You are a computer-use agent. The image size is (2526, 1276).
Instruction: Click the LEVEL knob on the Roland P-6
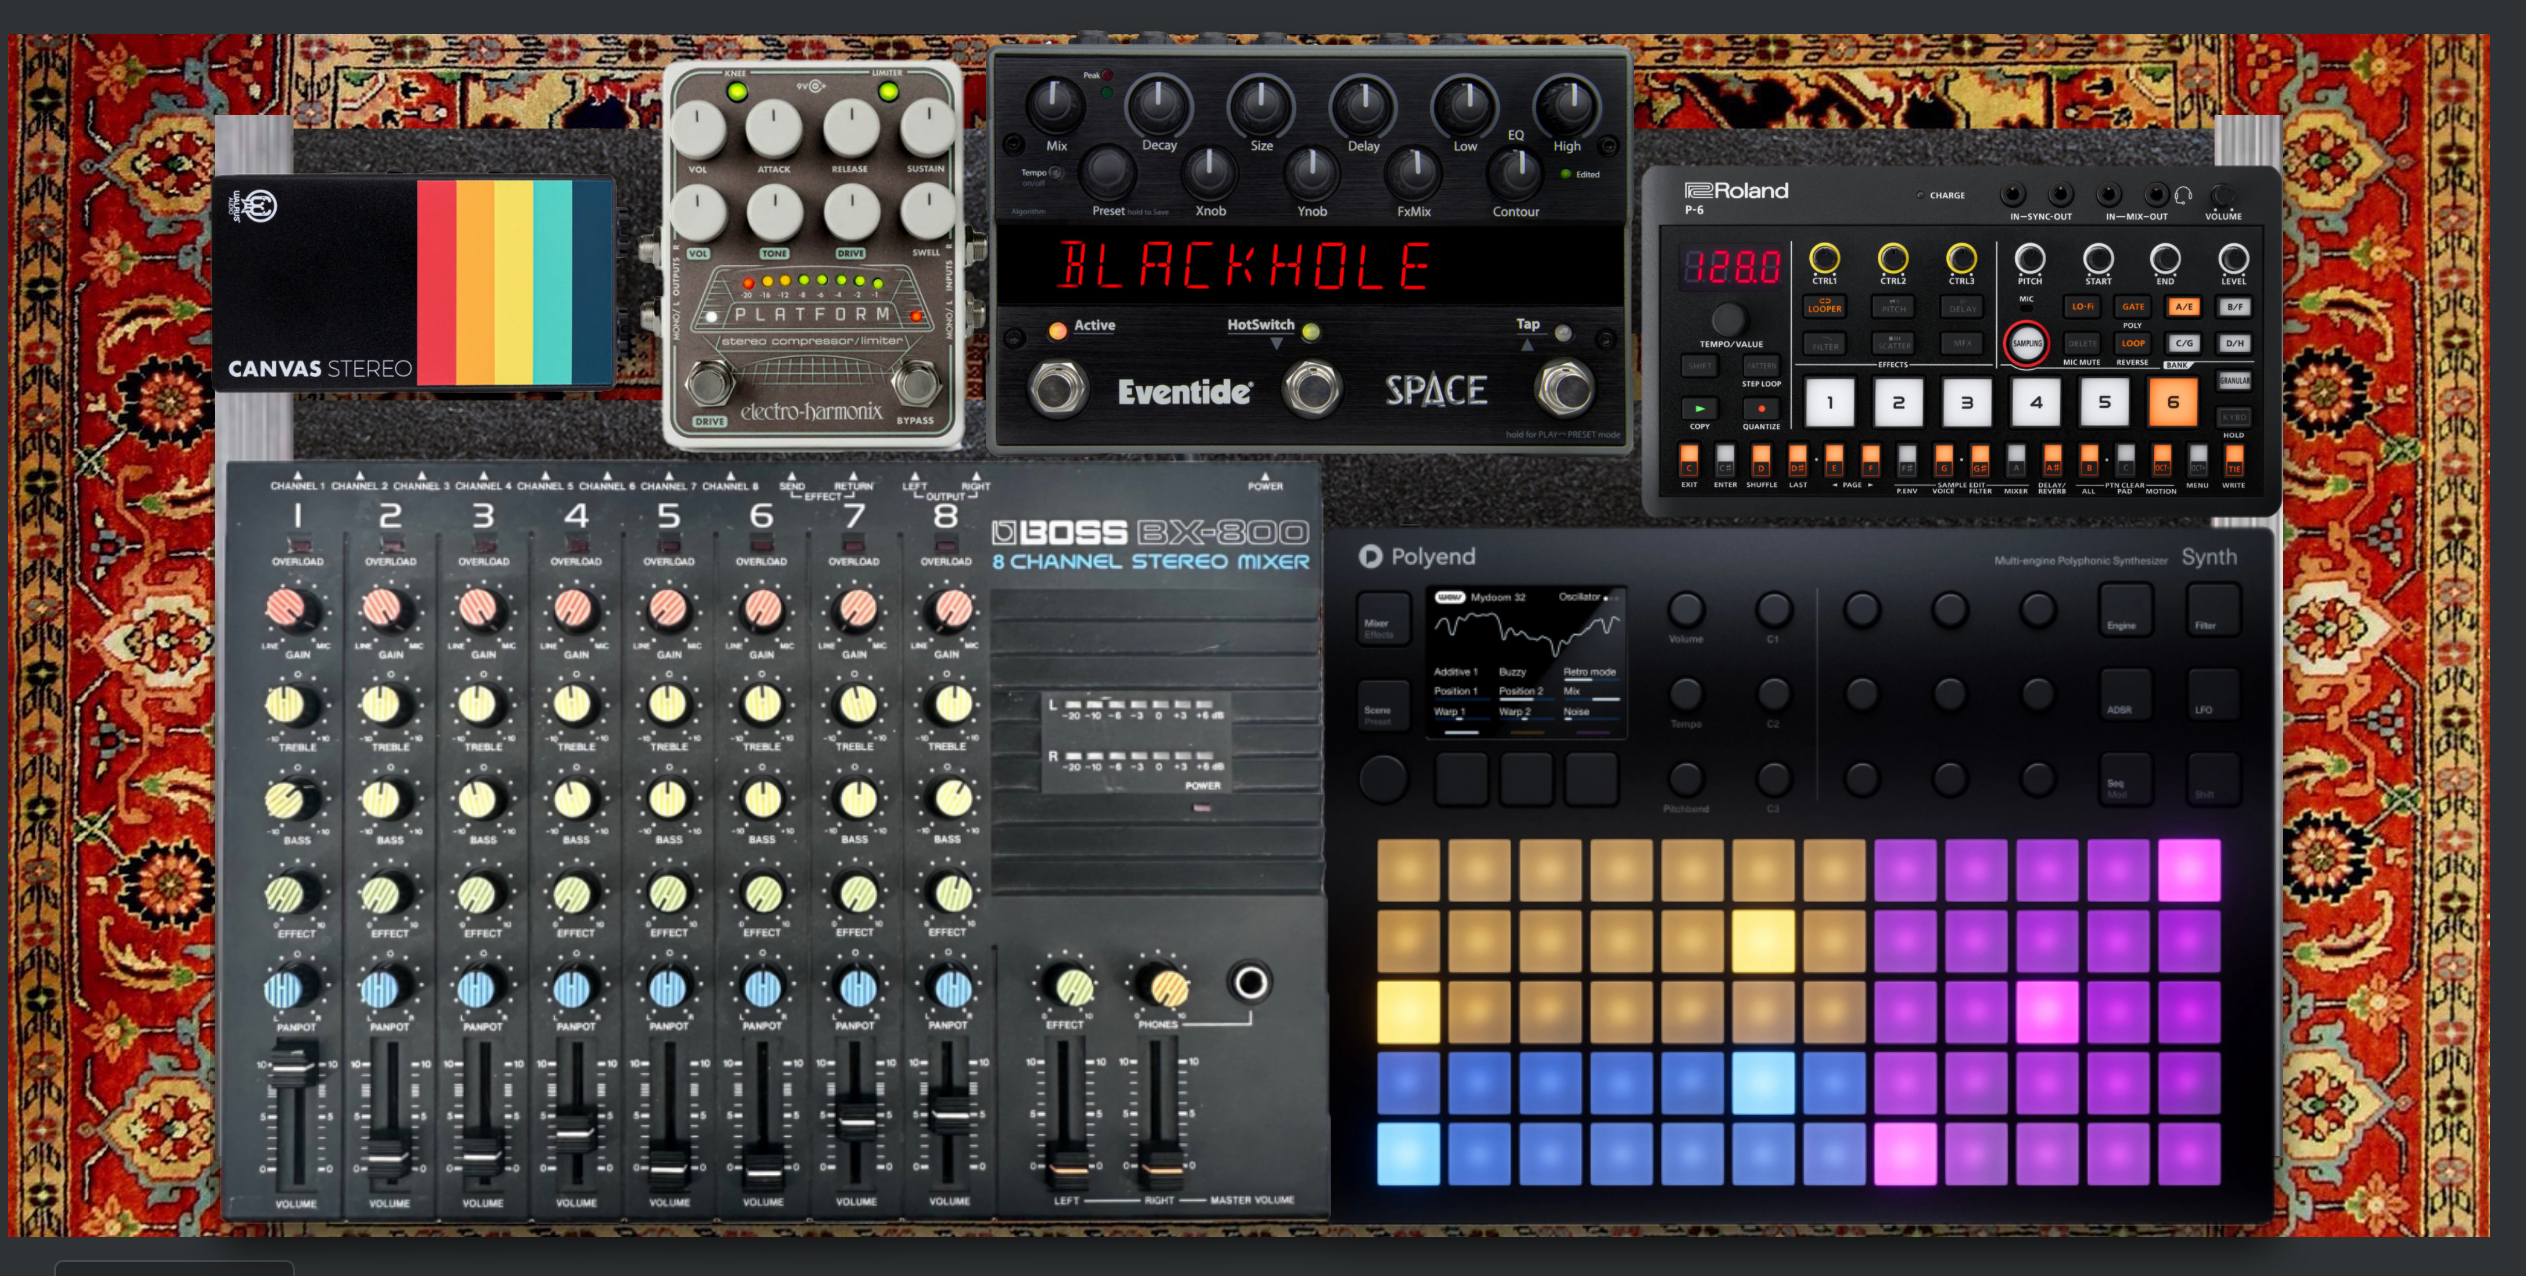pos(2233,259)
